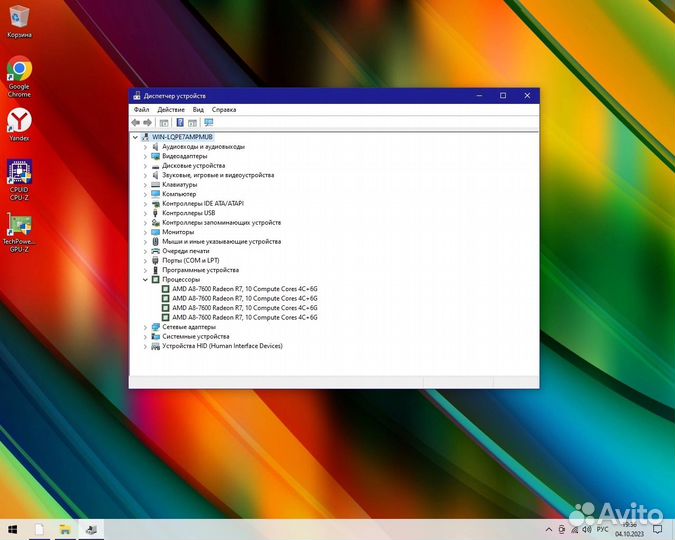Open the notification center icon
This screenshot has height=540, width=675.
pos(657,529)
